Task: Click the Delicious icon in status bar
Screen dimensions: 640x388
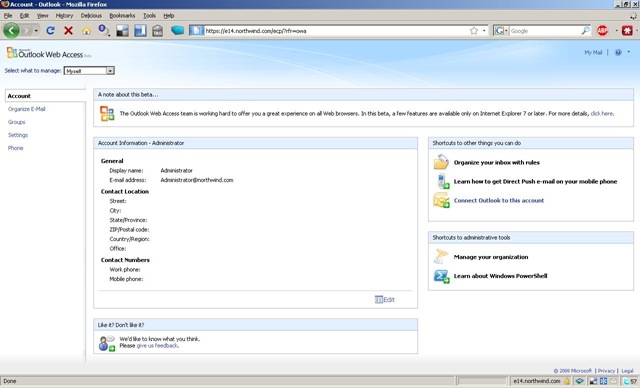Action: (593, 381)
